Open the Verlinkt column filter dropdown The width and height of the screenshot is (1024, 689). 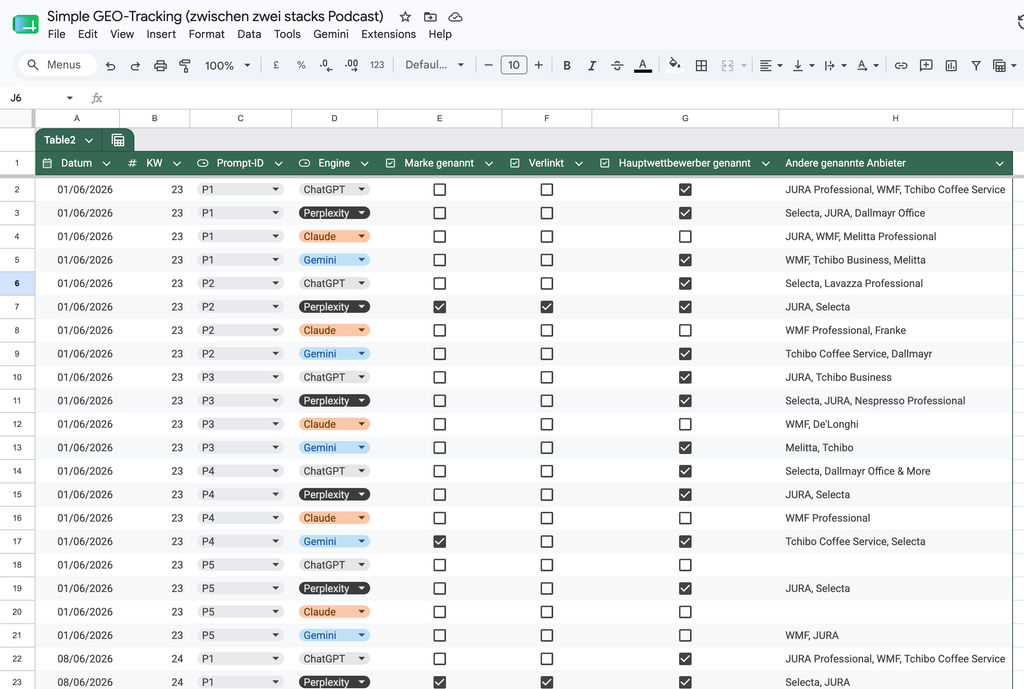579,163
